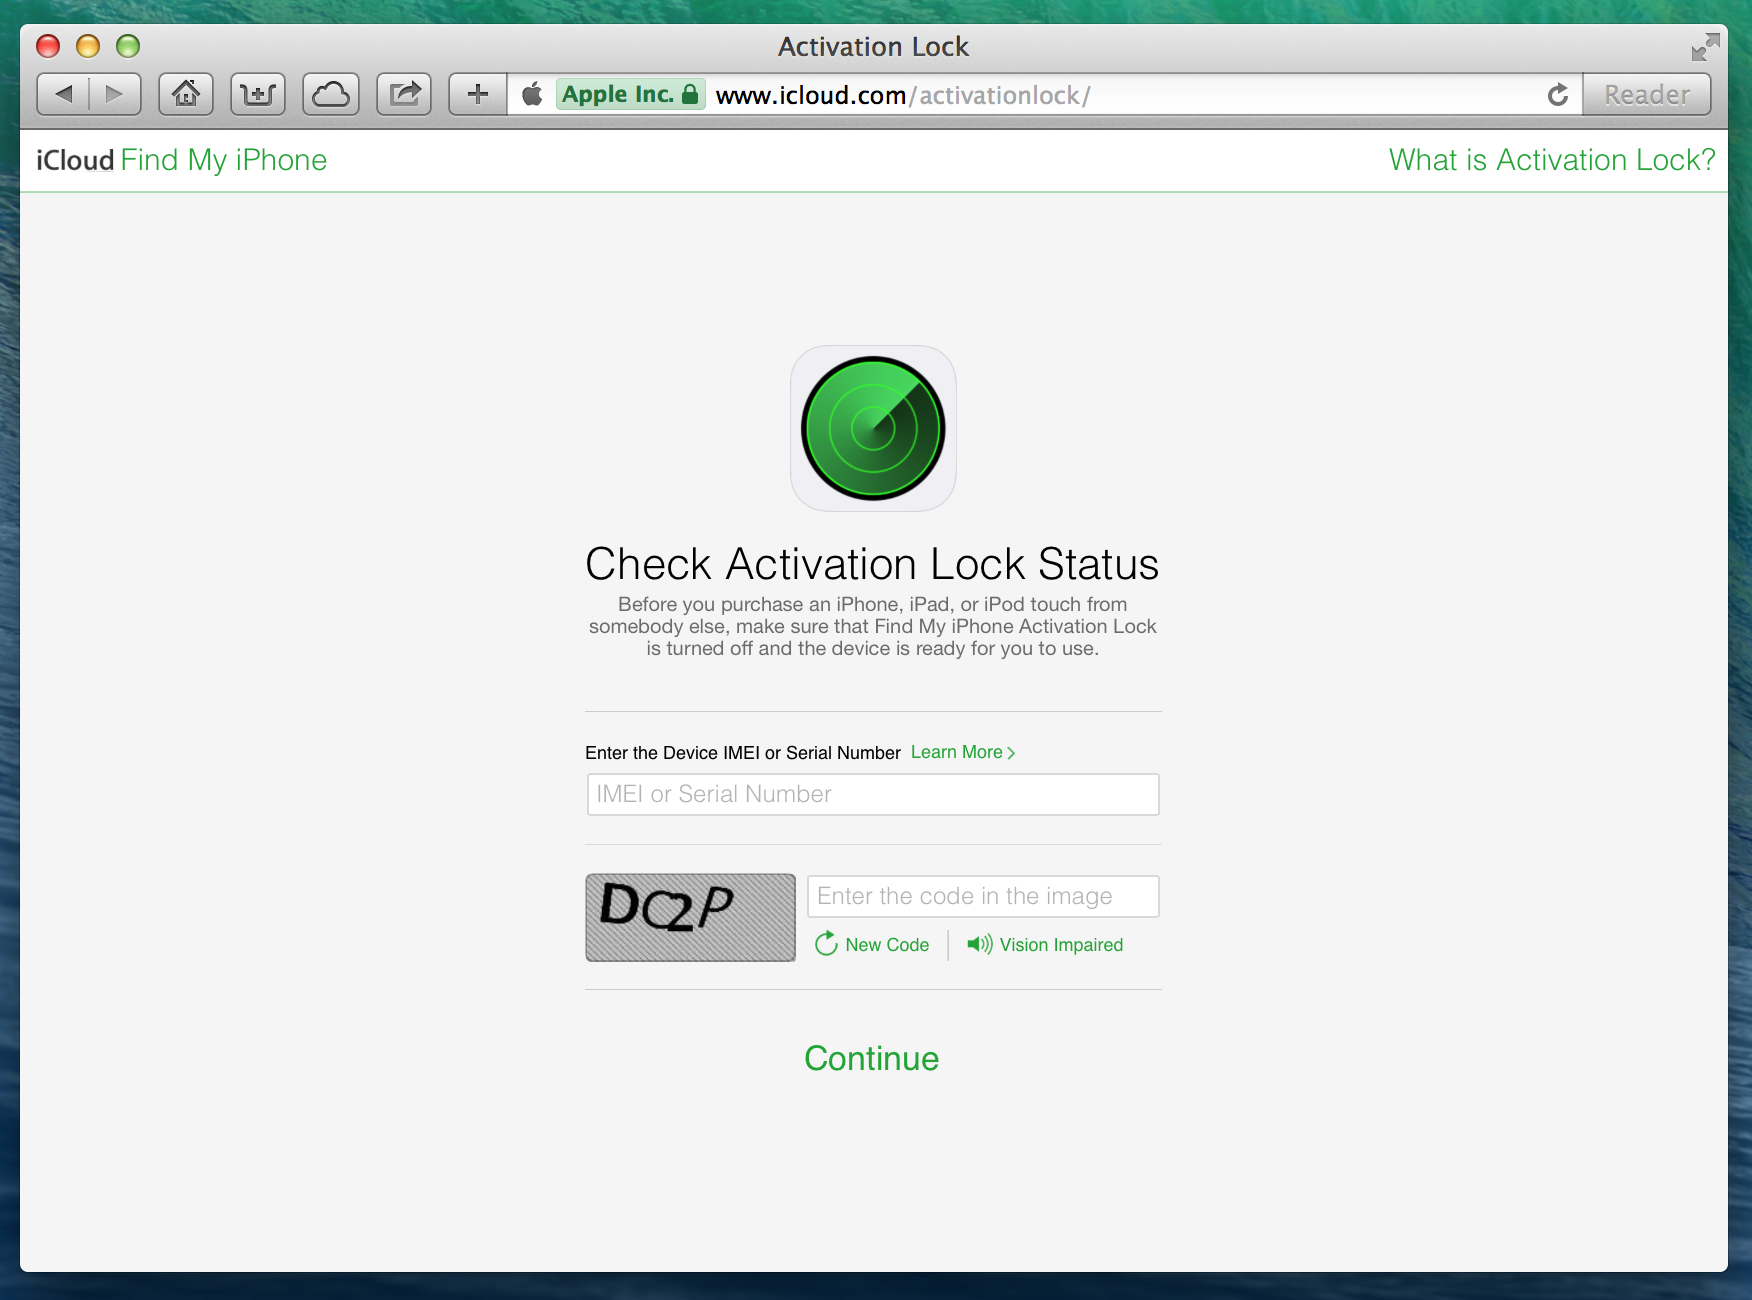Click the Find My iPhone radar icon
Viewport: 1752px width, 1300px height.
coord(873,428)
